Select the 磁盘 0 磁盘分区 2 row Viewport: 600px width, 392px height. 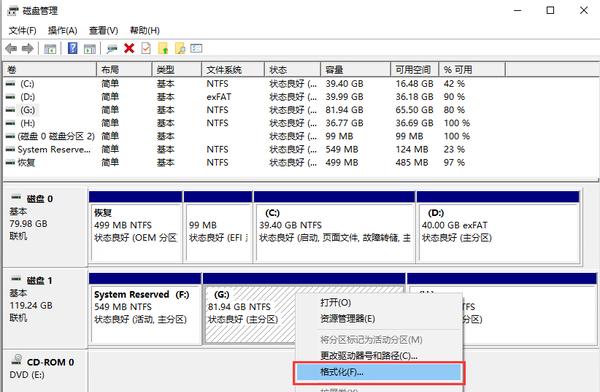point(254,136)
